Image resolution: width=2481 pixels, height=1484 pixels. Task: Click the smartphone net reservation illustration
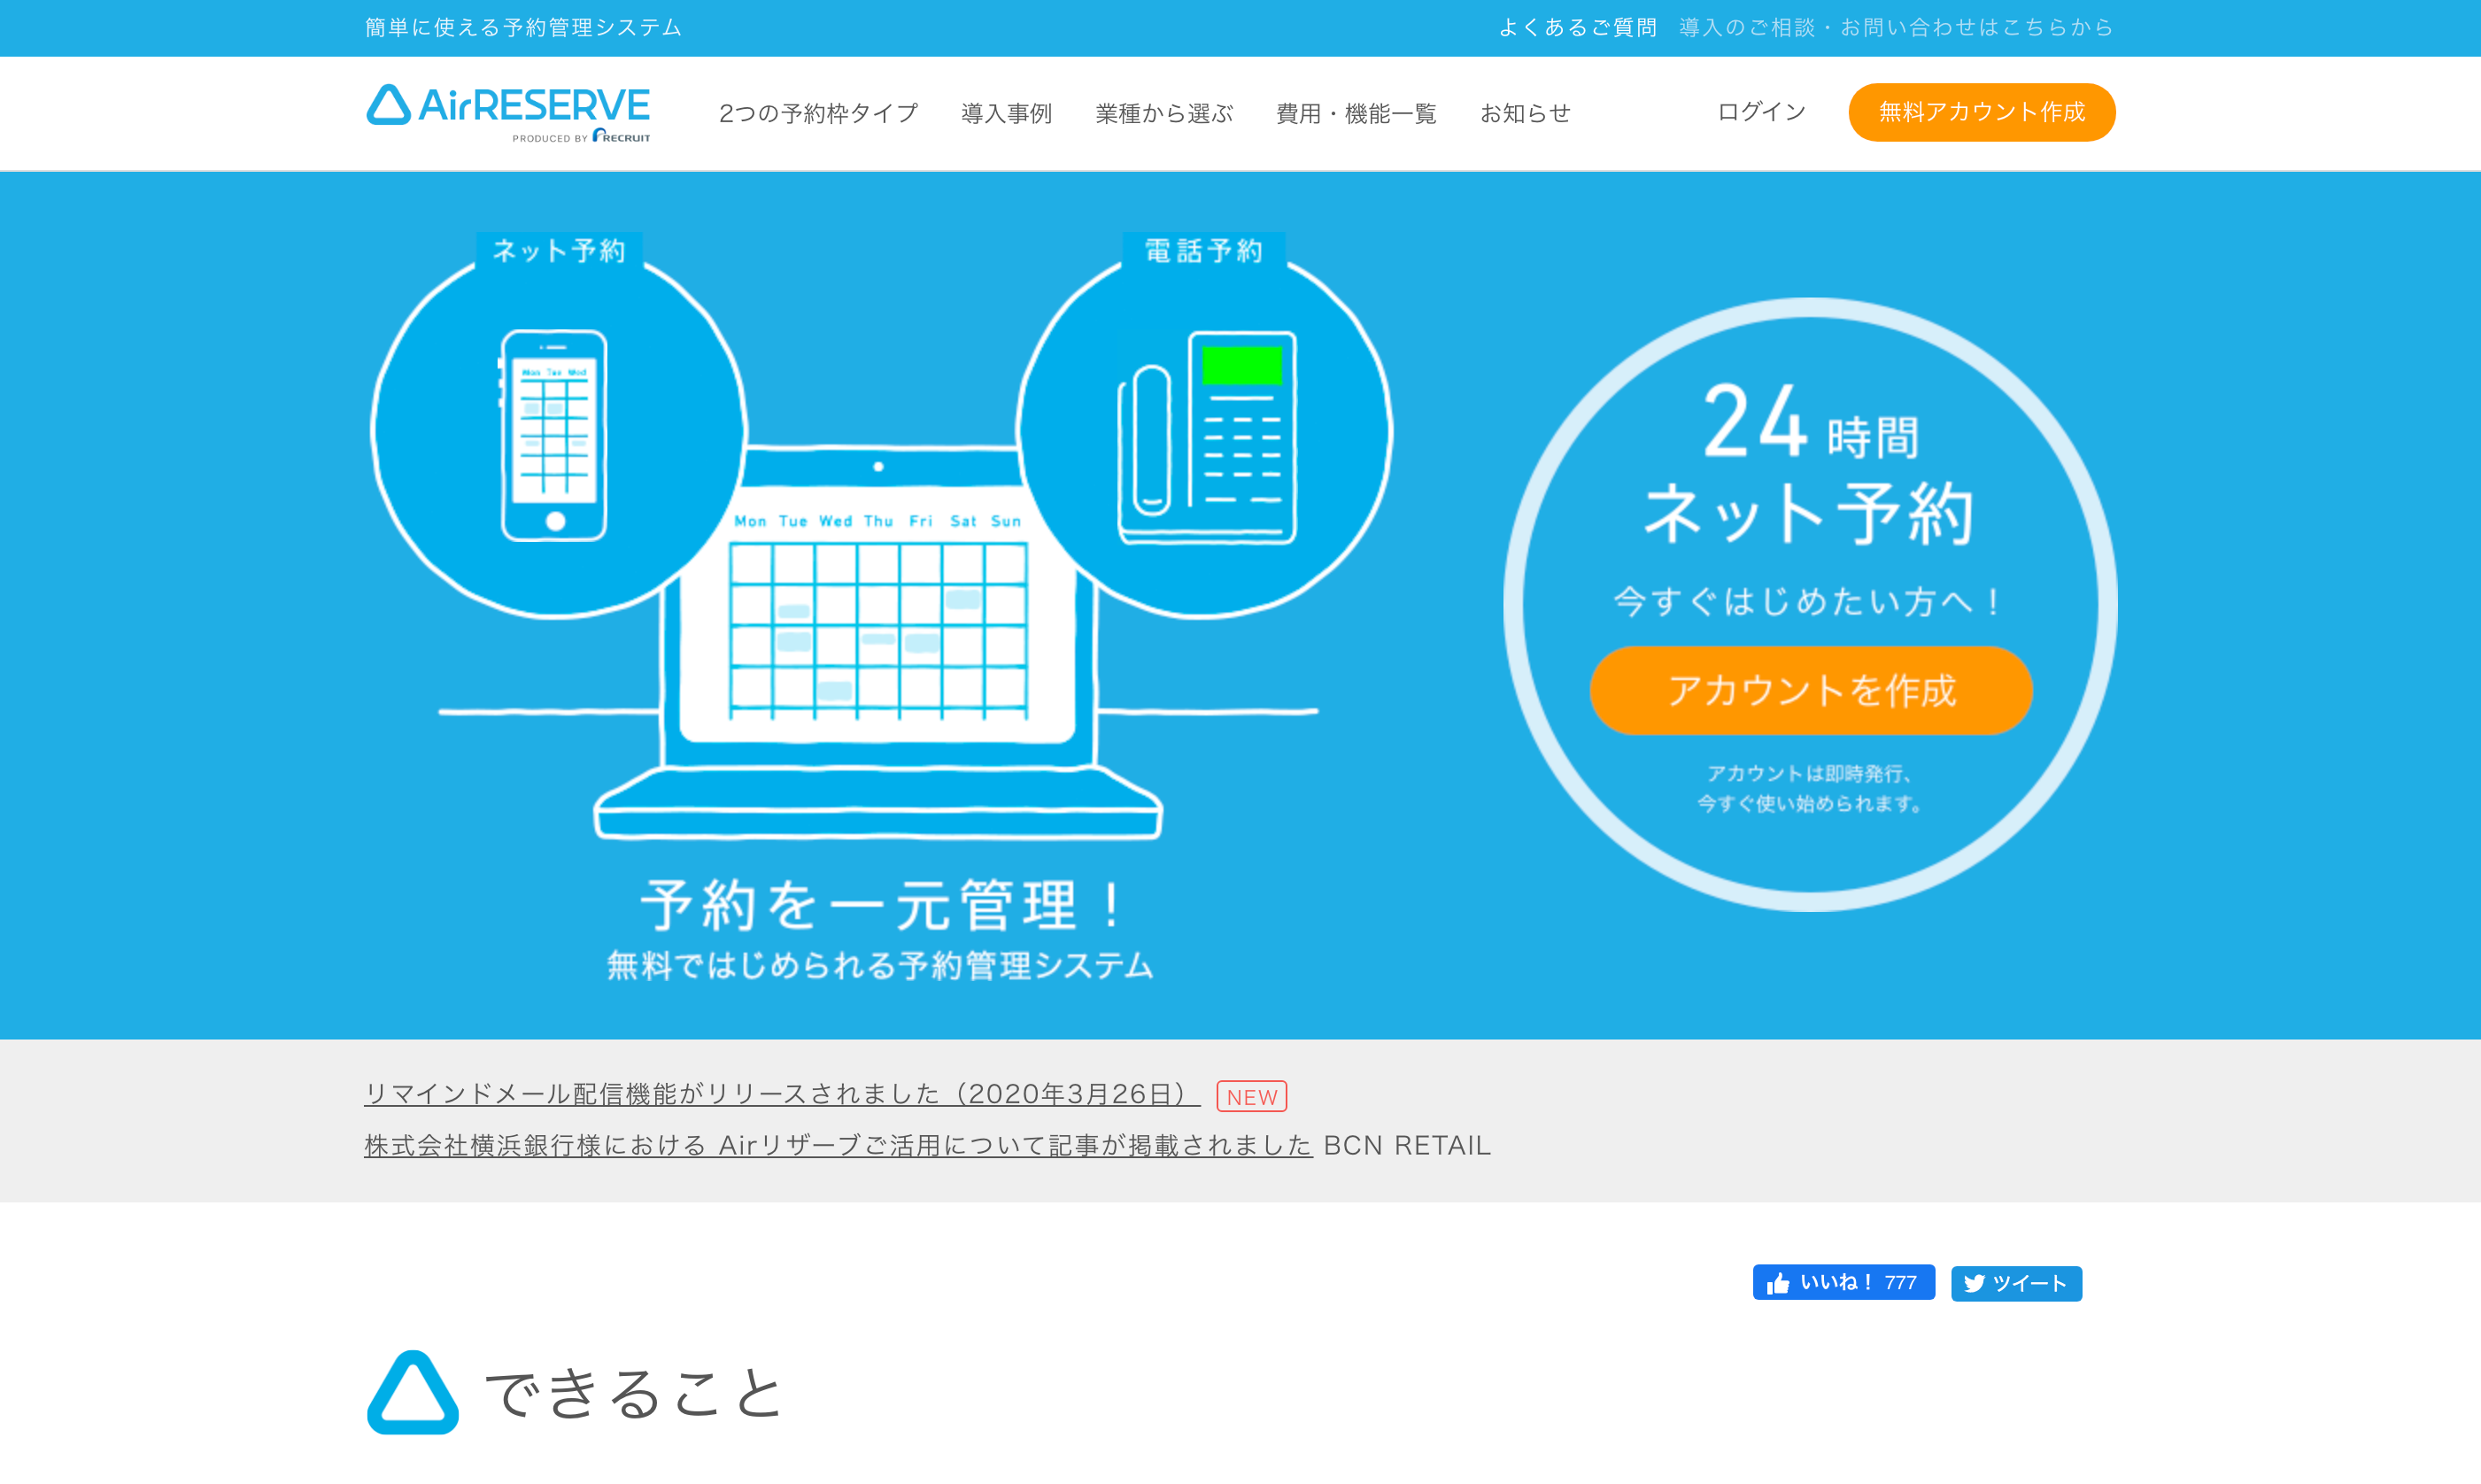554,435
